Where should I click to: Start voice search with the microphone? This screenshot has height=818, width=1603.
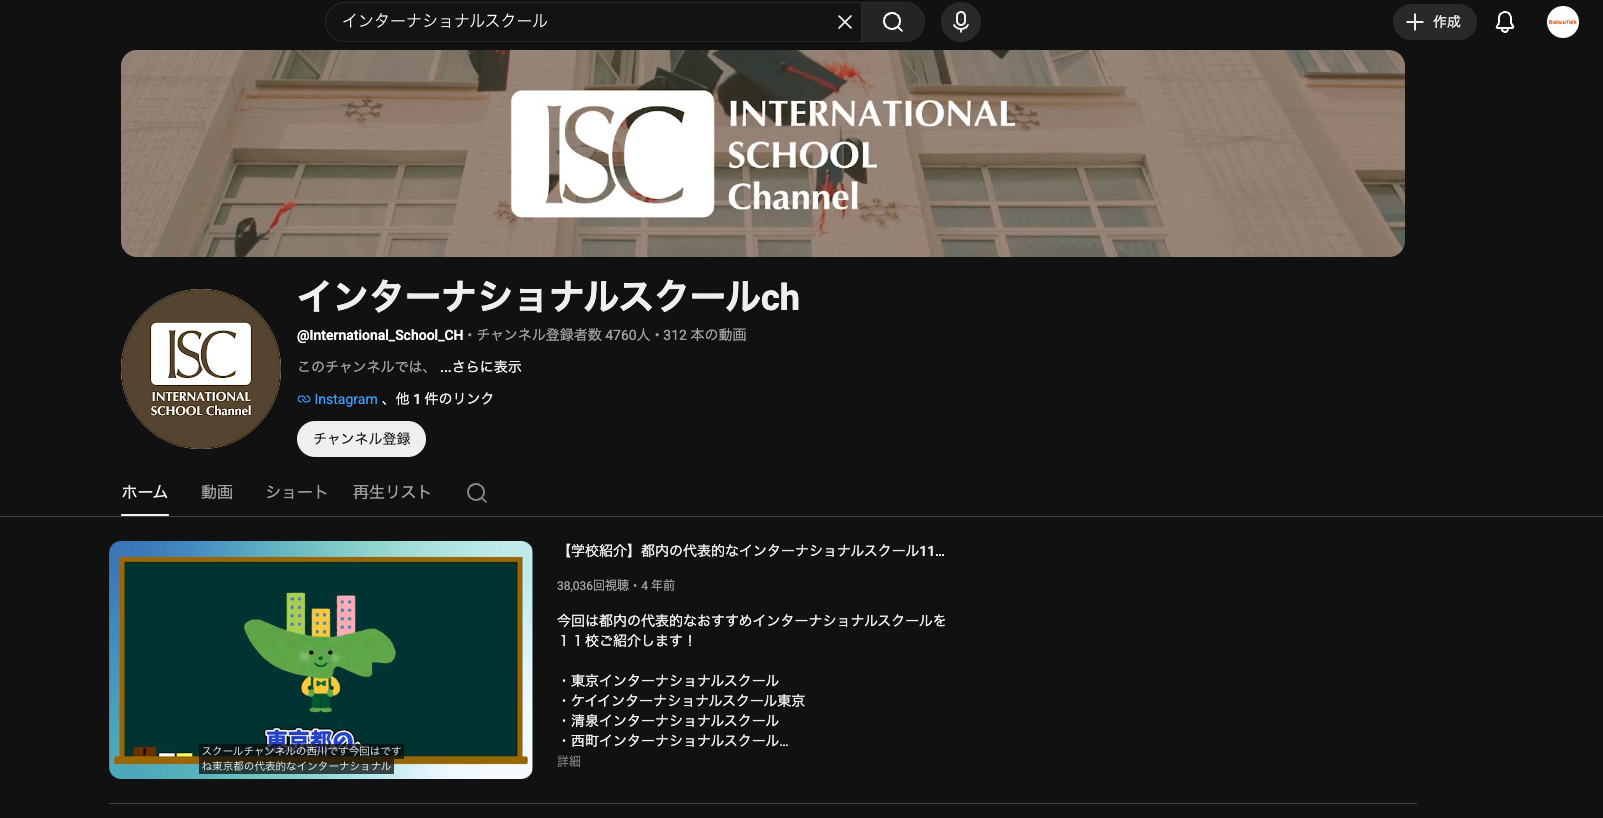pyautogui.click(x=961, y=22)
